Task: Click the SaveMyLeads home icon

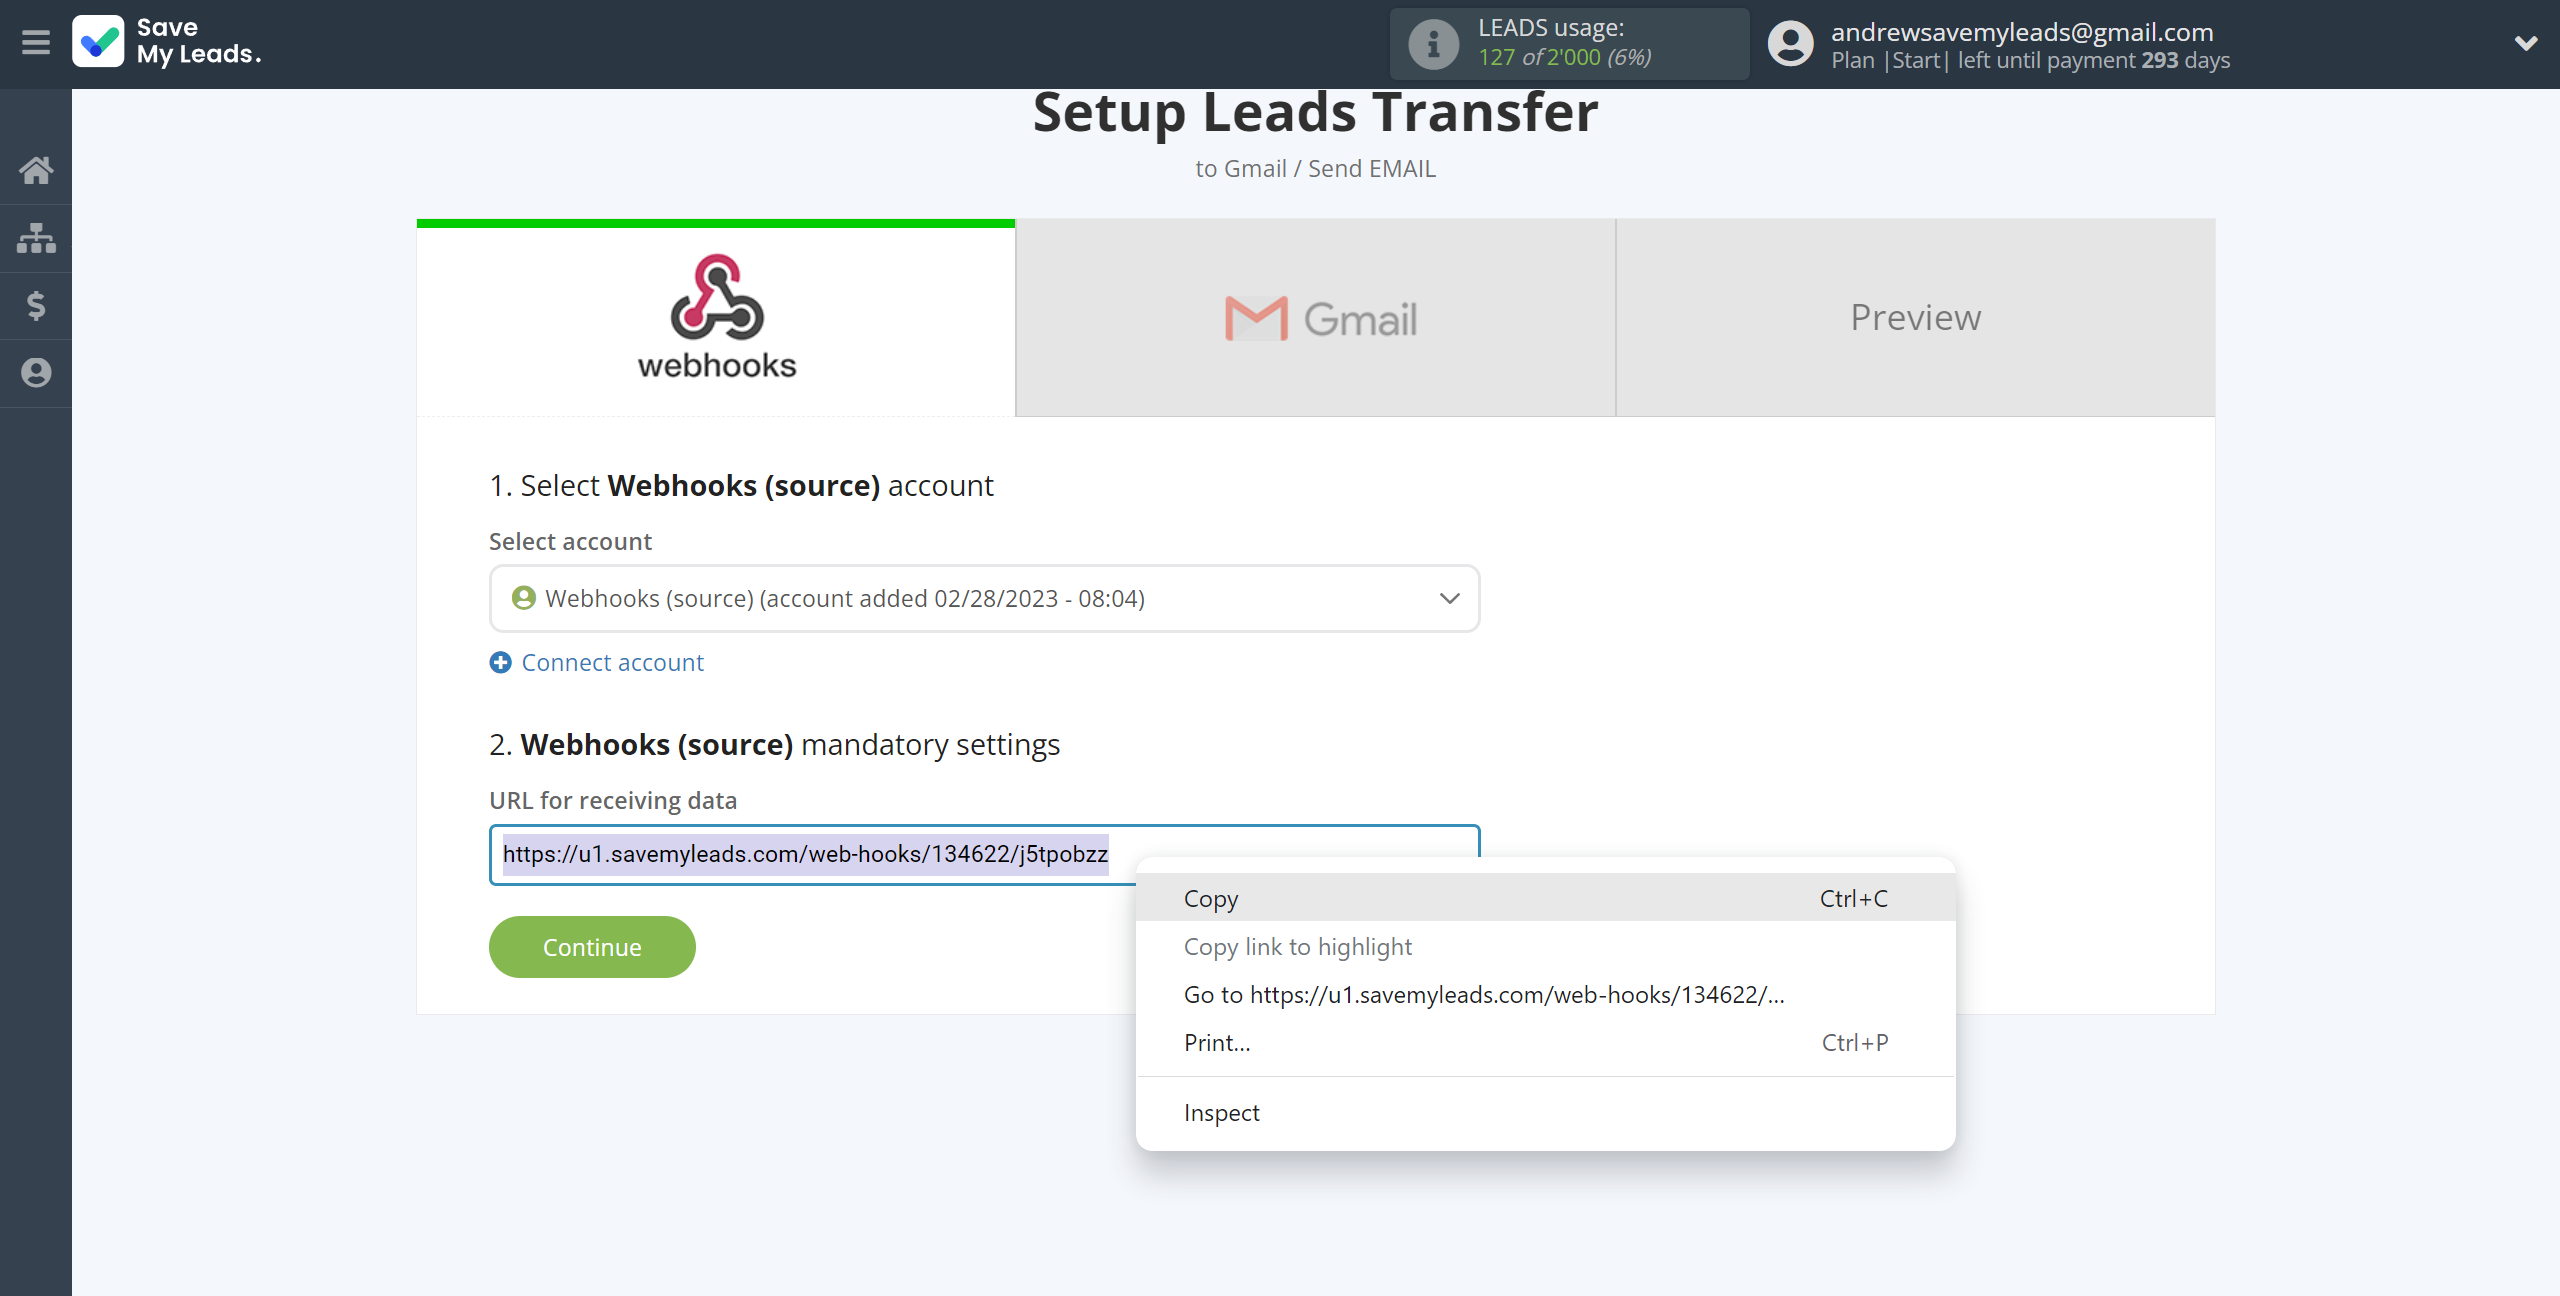Action: point(36,170)
